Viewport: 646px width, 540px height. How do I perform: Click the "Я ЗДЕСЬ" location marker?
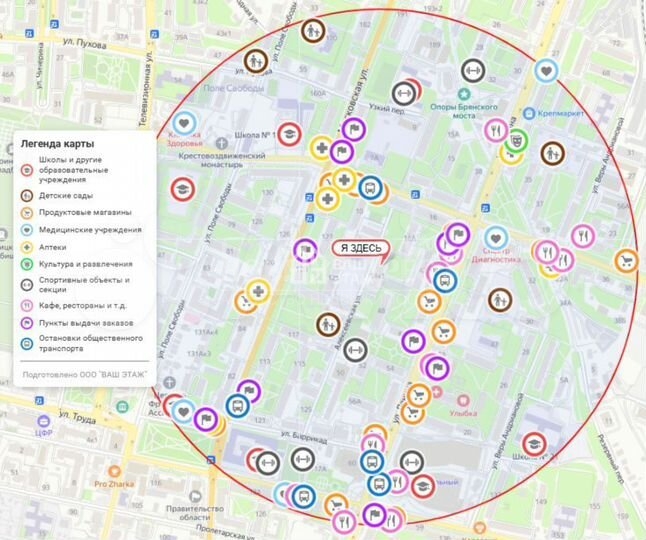tap(358, 249)
